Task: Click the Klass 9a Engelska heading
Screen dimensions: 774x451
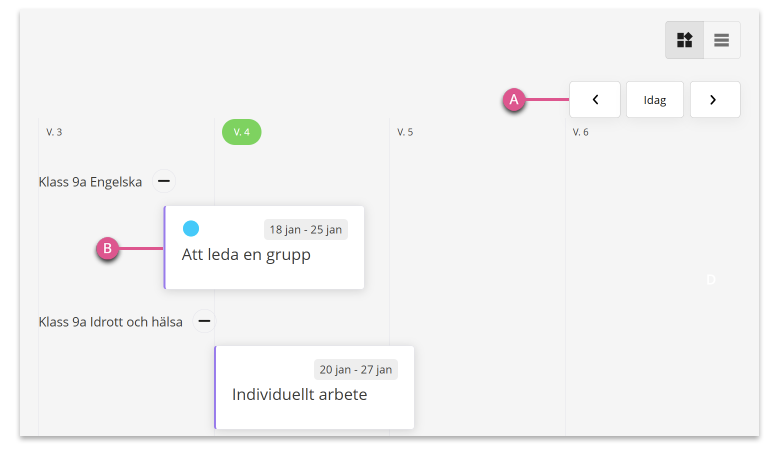Action: pyautogui.click(x=90, y=182)
